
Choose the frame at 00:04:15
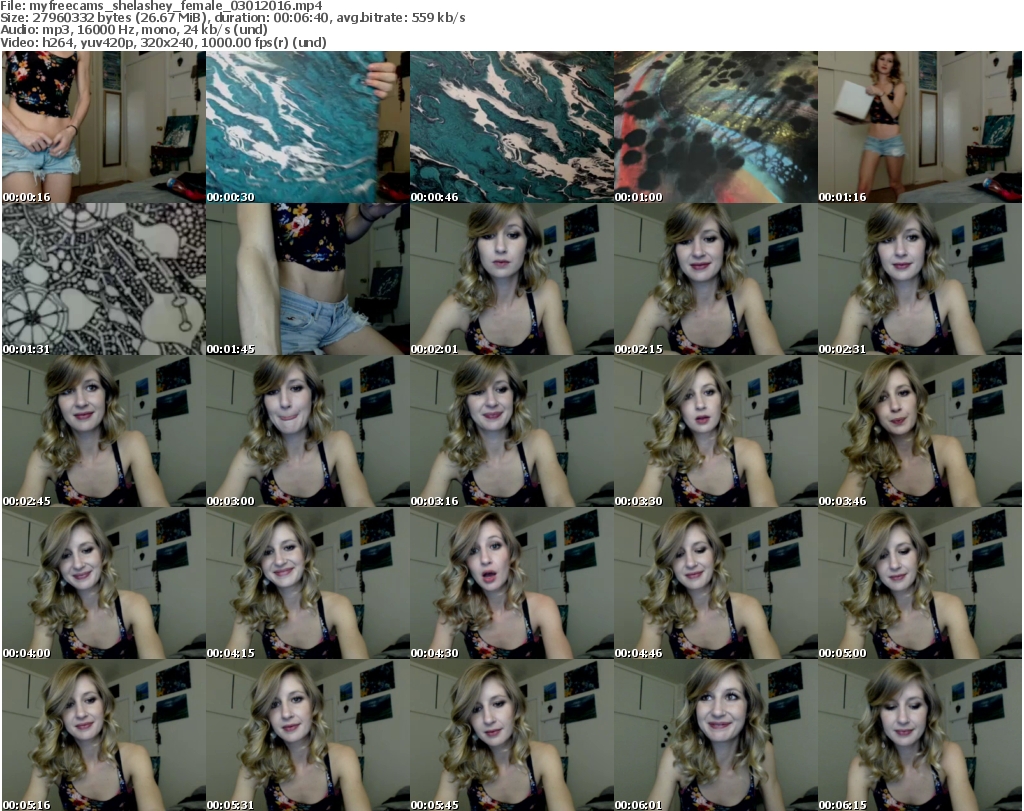(308, 584)
